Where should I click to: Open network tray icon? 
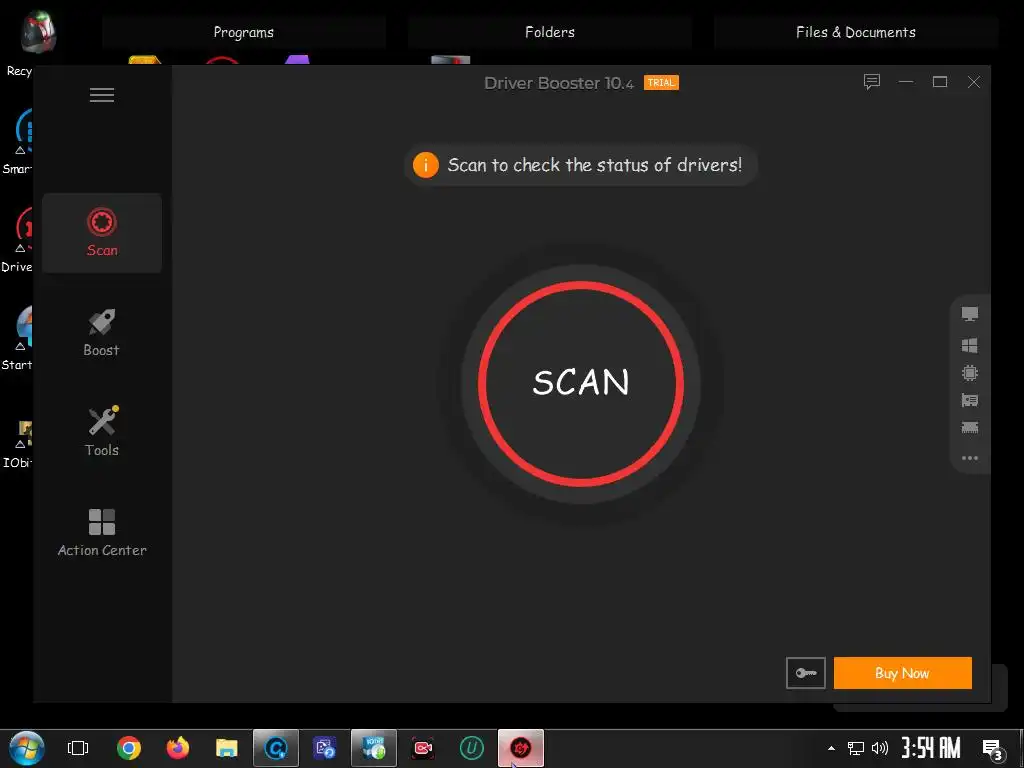(x=856, y=748)
